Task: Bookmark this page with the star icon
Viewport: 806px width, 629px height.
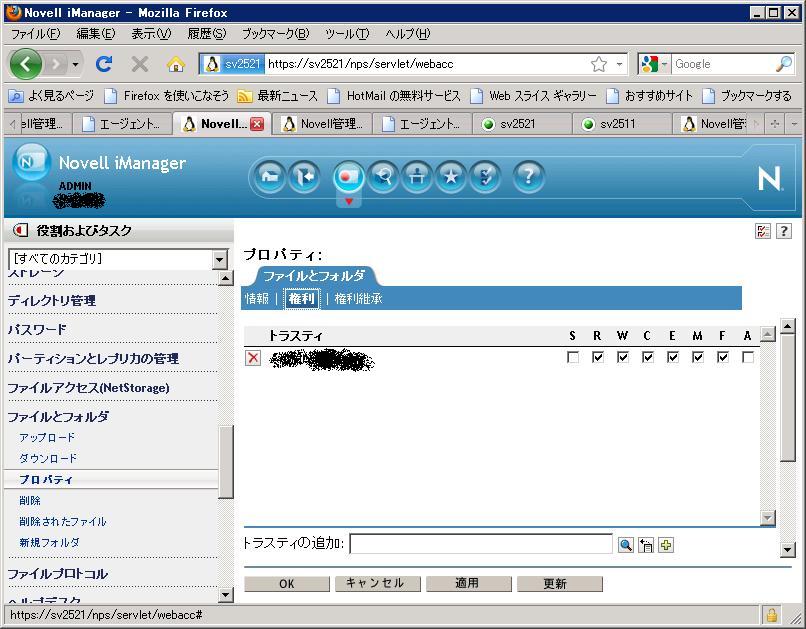Action: coord(598,64)
